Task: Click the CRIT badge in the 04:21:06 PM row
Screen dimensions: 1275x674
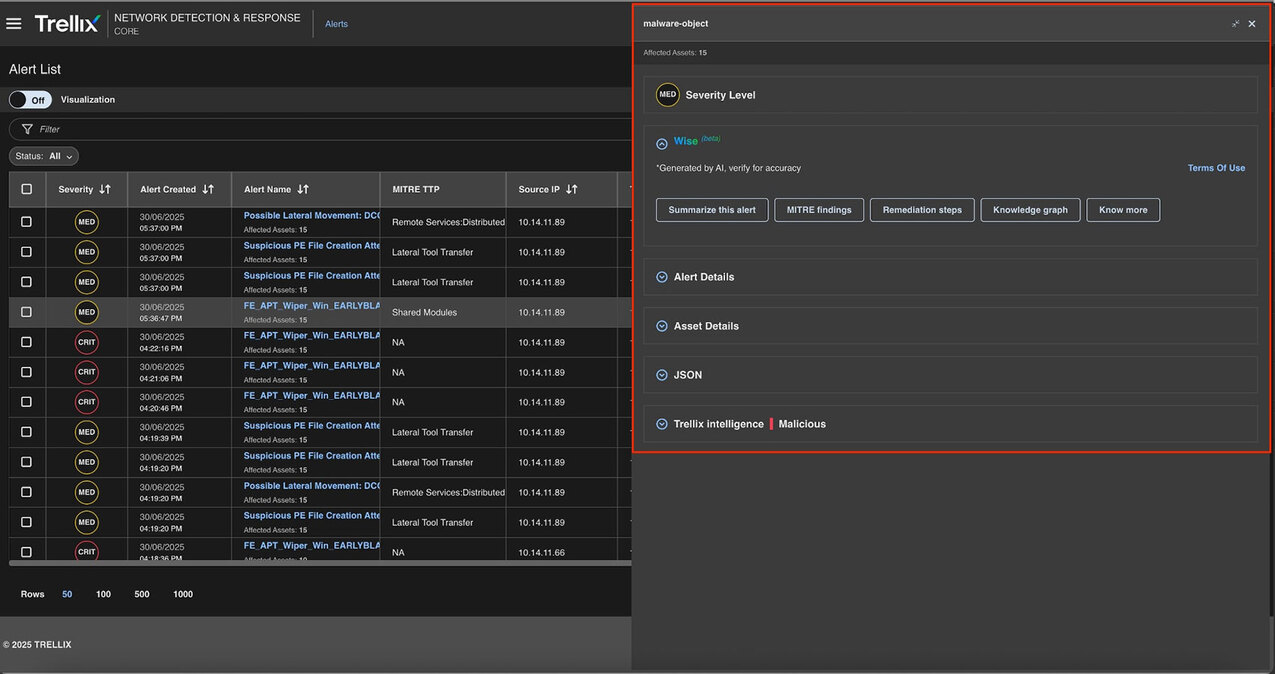Action: tap(87, 372)
